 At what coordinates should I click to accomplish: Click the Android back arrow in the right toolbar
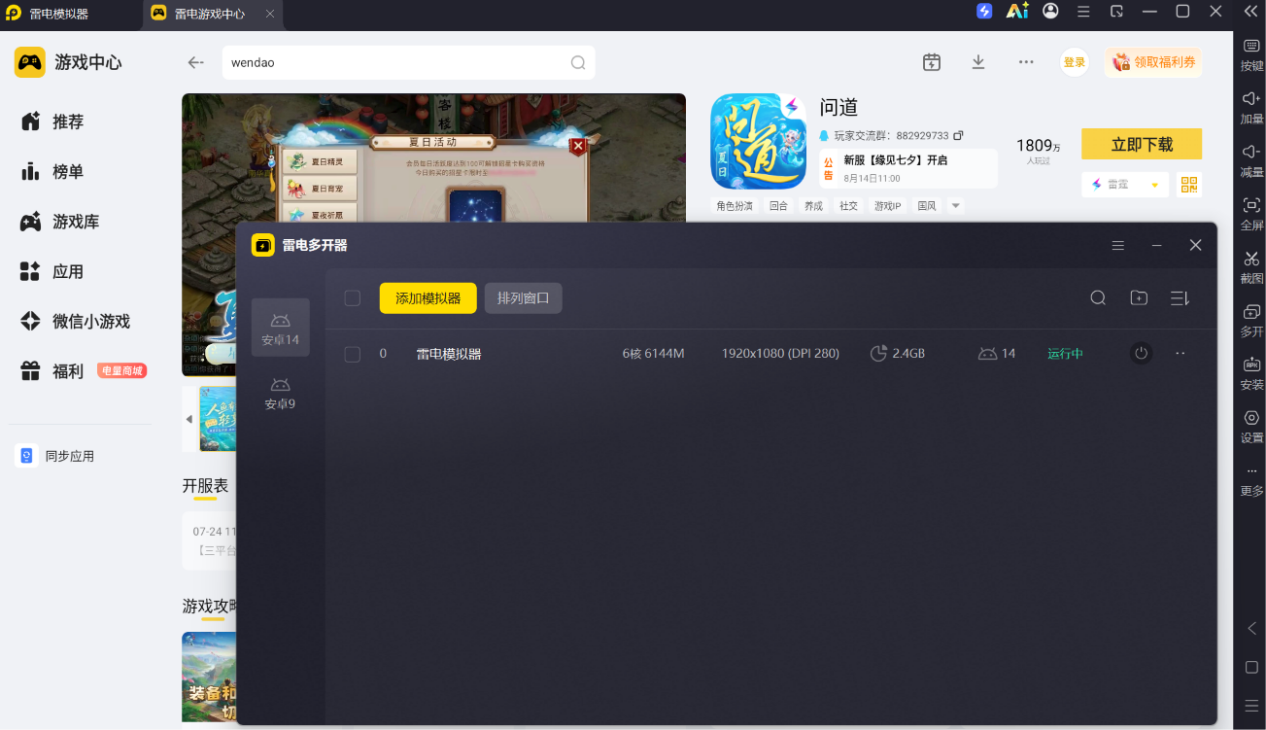click(x=1251, y=628)
